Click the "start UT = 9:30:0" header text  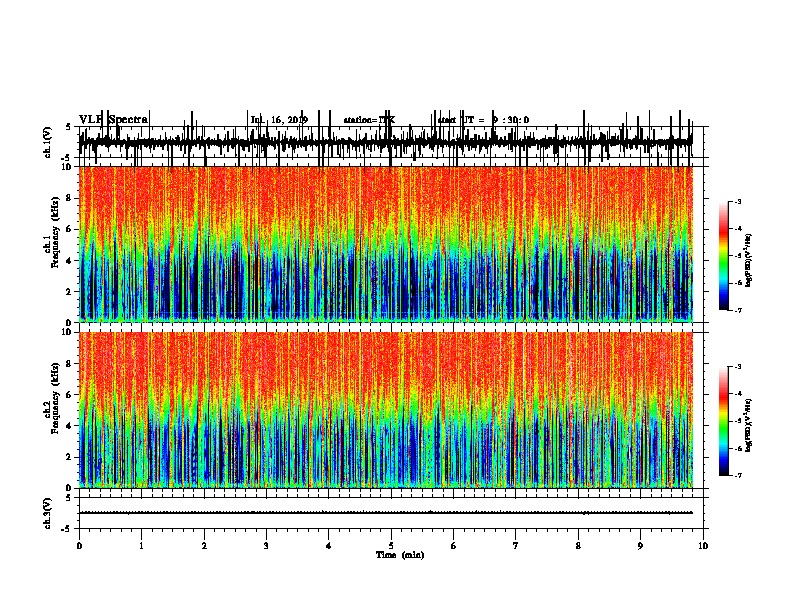(483, 120)
